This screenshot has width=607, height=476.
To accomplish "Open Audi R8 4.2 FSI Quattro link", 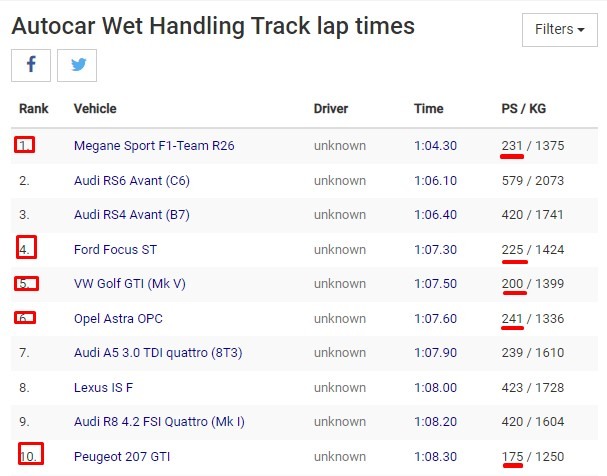I will coord(159,421).
